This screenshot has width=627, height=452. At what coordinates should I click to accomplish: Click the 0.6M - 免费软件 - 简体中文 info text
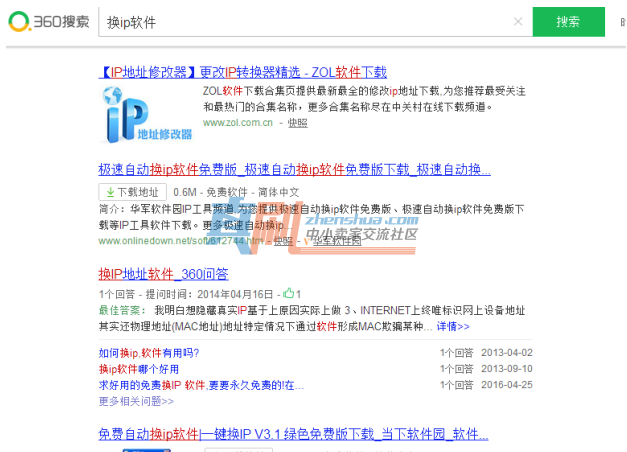click(x=236, y=192)
